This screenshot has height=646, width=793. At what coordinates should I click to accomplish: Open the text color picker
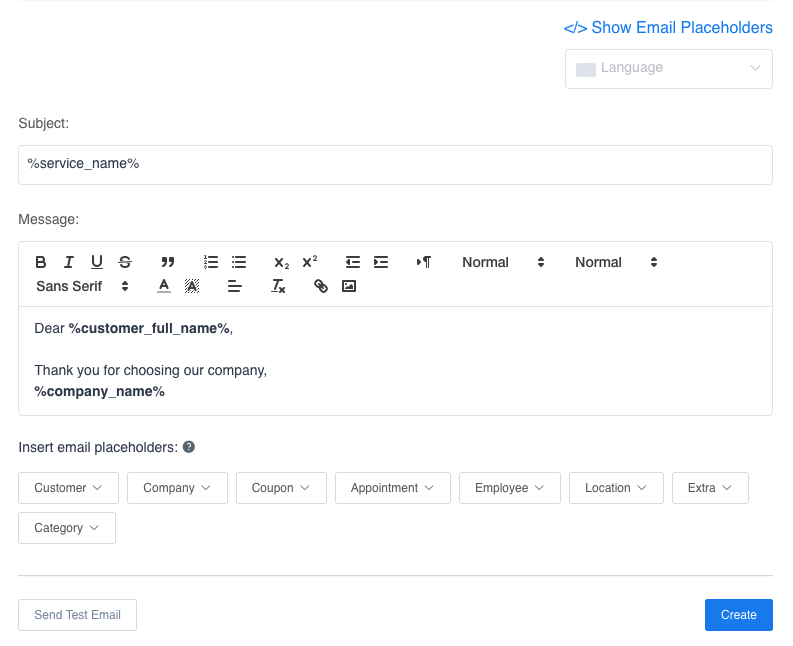coord(164,286)
